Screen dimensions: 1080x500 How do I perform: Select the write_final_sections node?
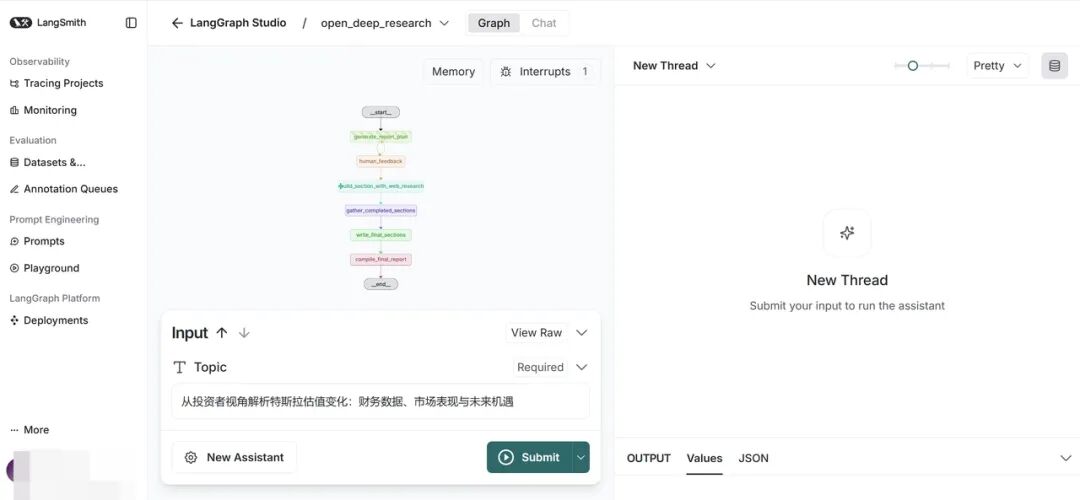tap(381, 235)
